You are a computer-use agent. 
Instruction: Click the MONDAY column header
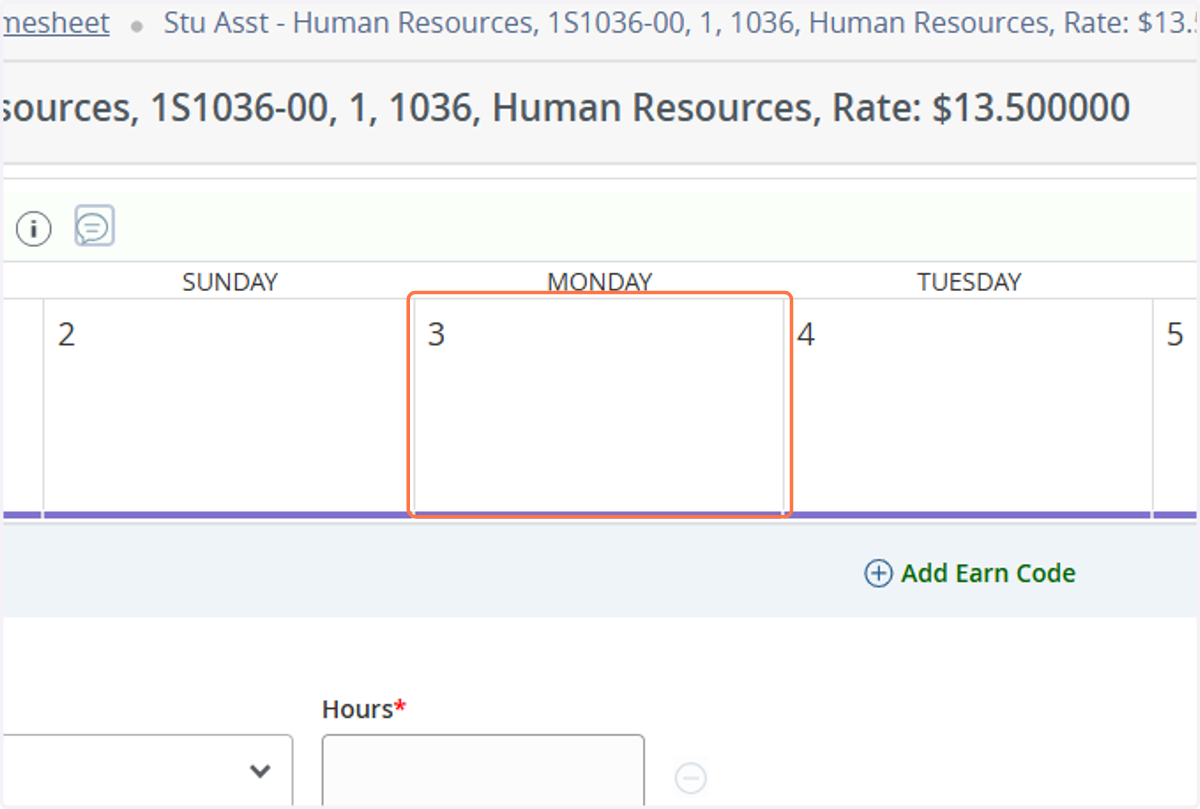(600, 282)
